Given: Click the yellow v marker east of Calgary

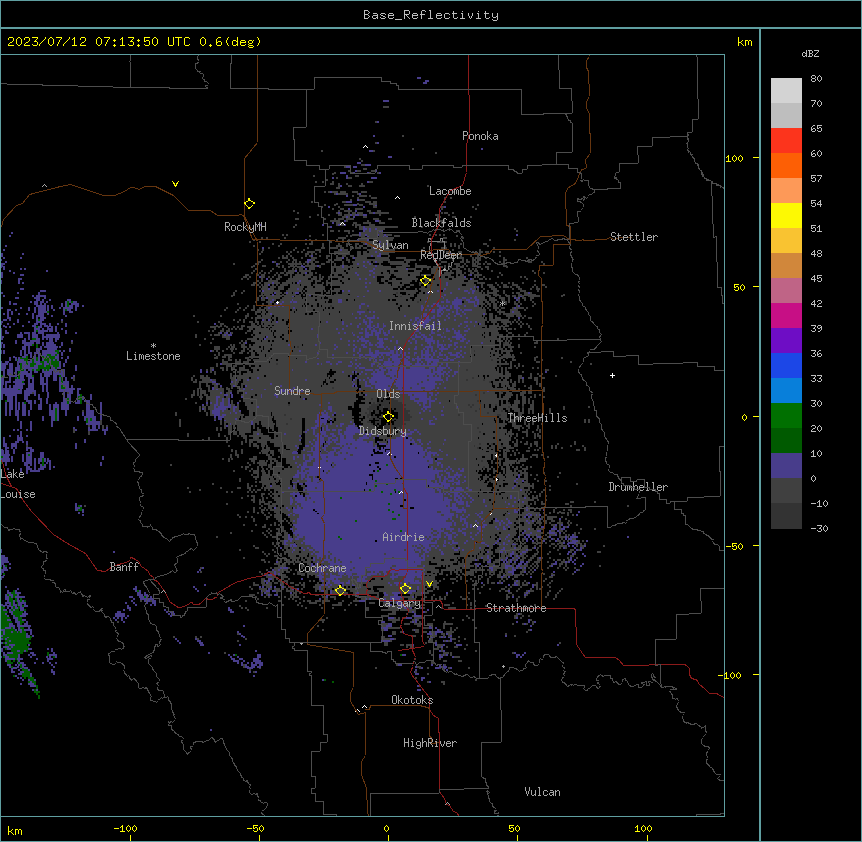Looking at the screenshot, I should pos(429,584).
